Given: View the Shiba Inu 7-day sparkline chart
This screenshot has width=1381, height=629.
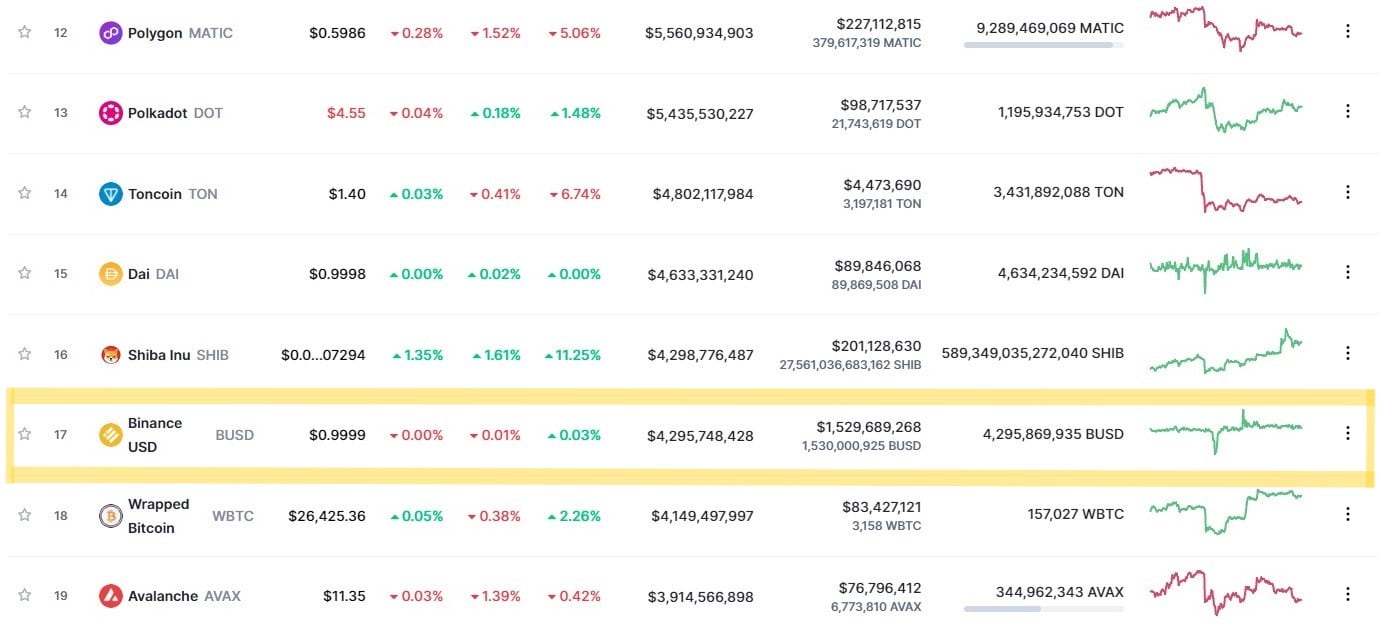Looking at the screenshot, I should click(x=1225, y=352).
